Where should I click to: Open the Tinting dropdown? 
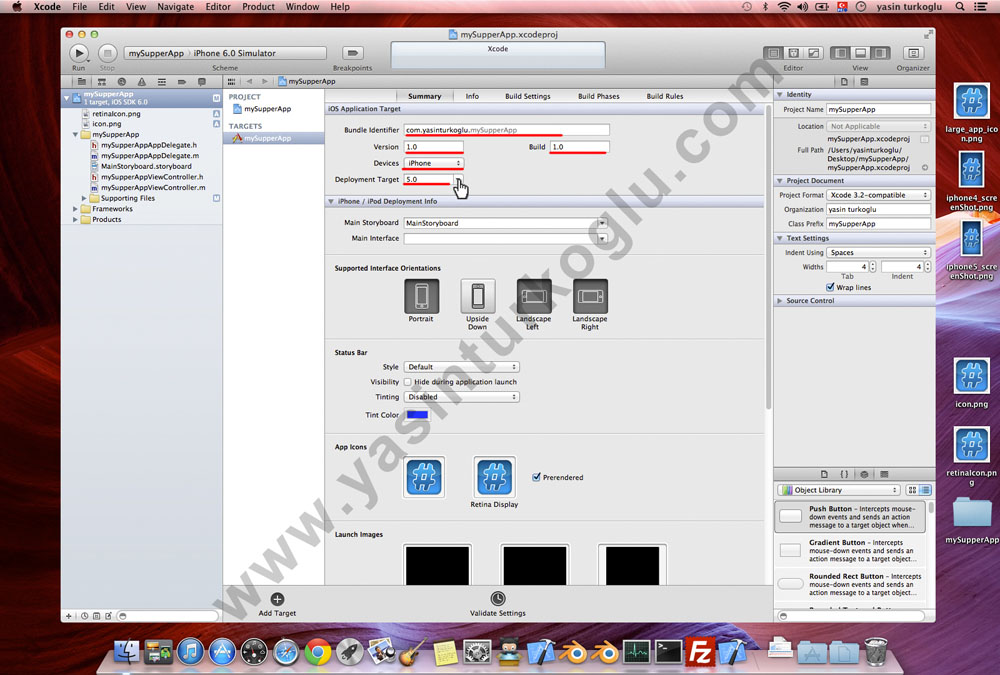tap(462, 397)
